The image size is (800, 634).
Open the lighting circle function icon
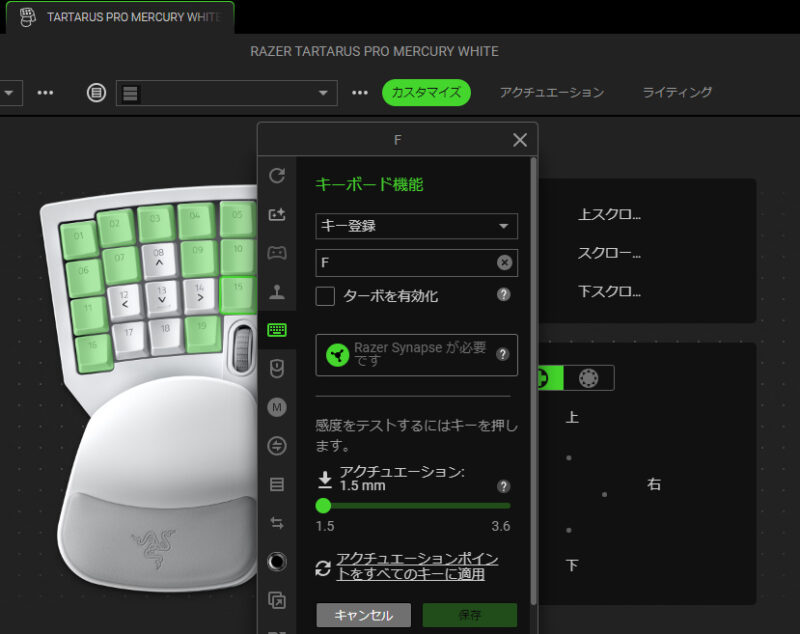277,562
